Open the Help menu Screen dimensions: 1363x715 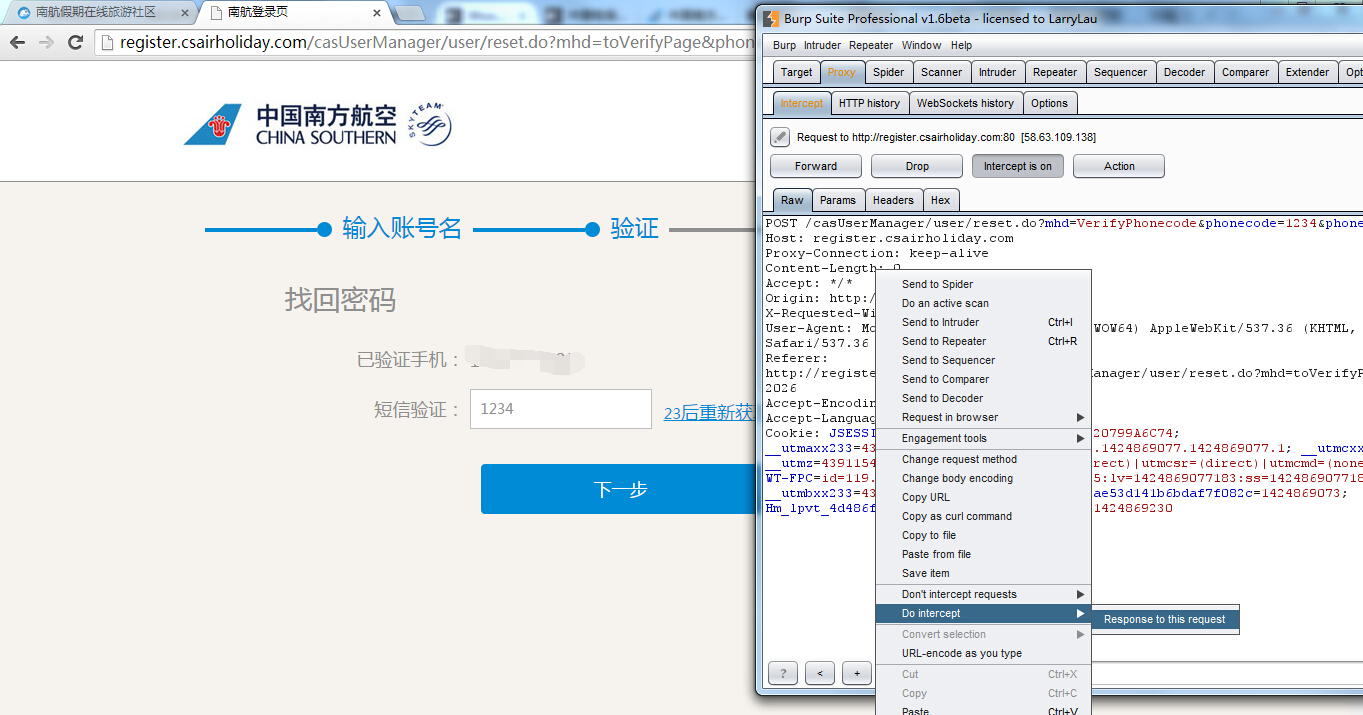961,45
